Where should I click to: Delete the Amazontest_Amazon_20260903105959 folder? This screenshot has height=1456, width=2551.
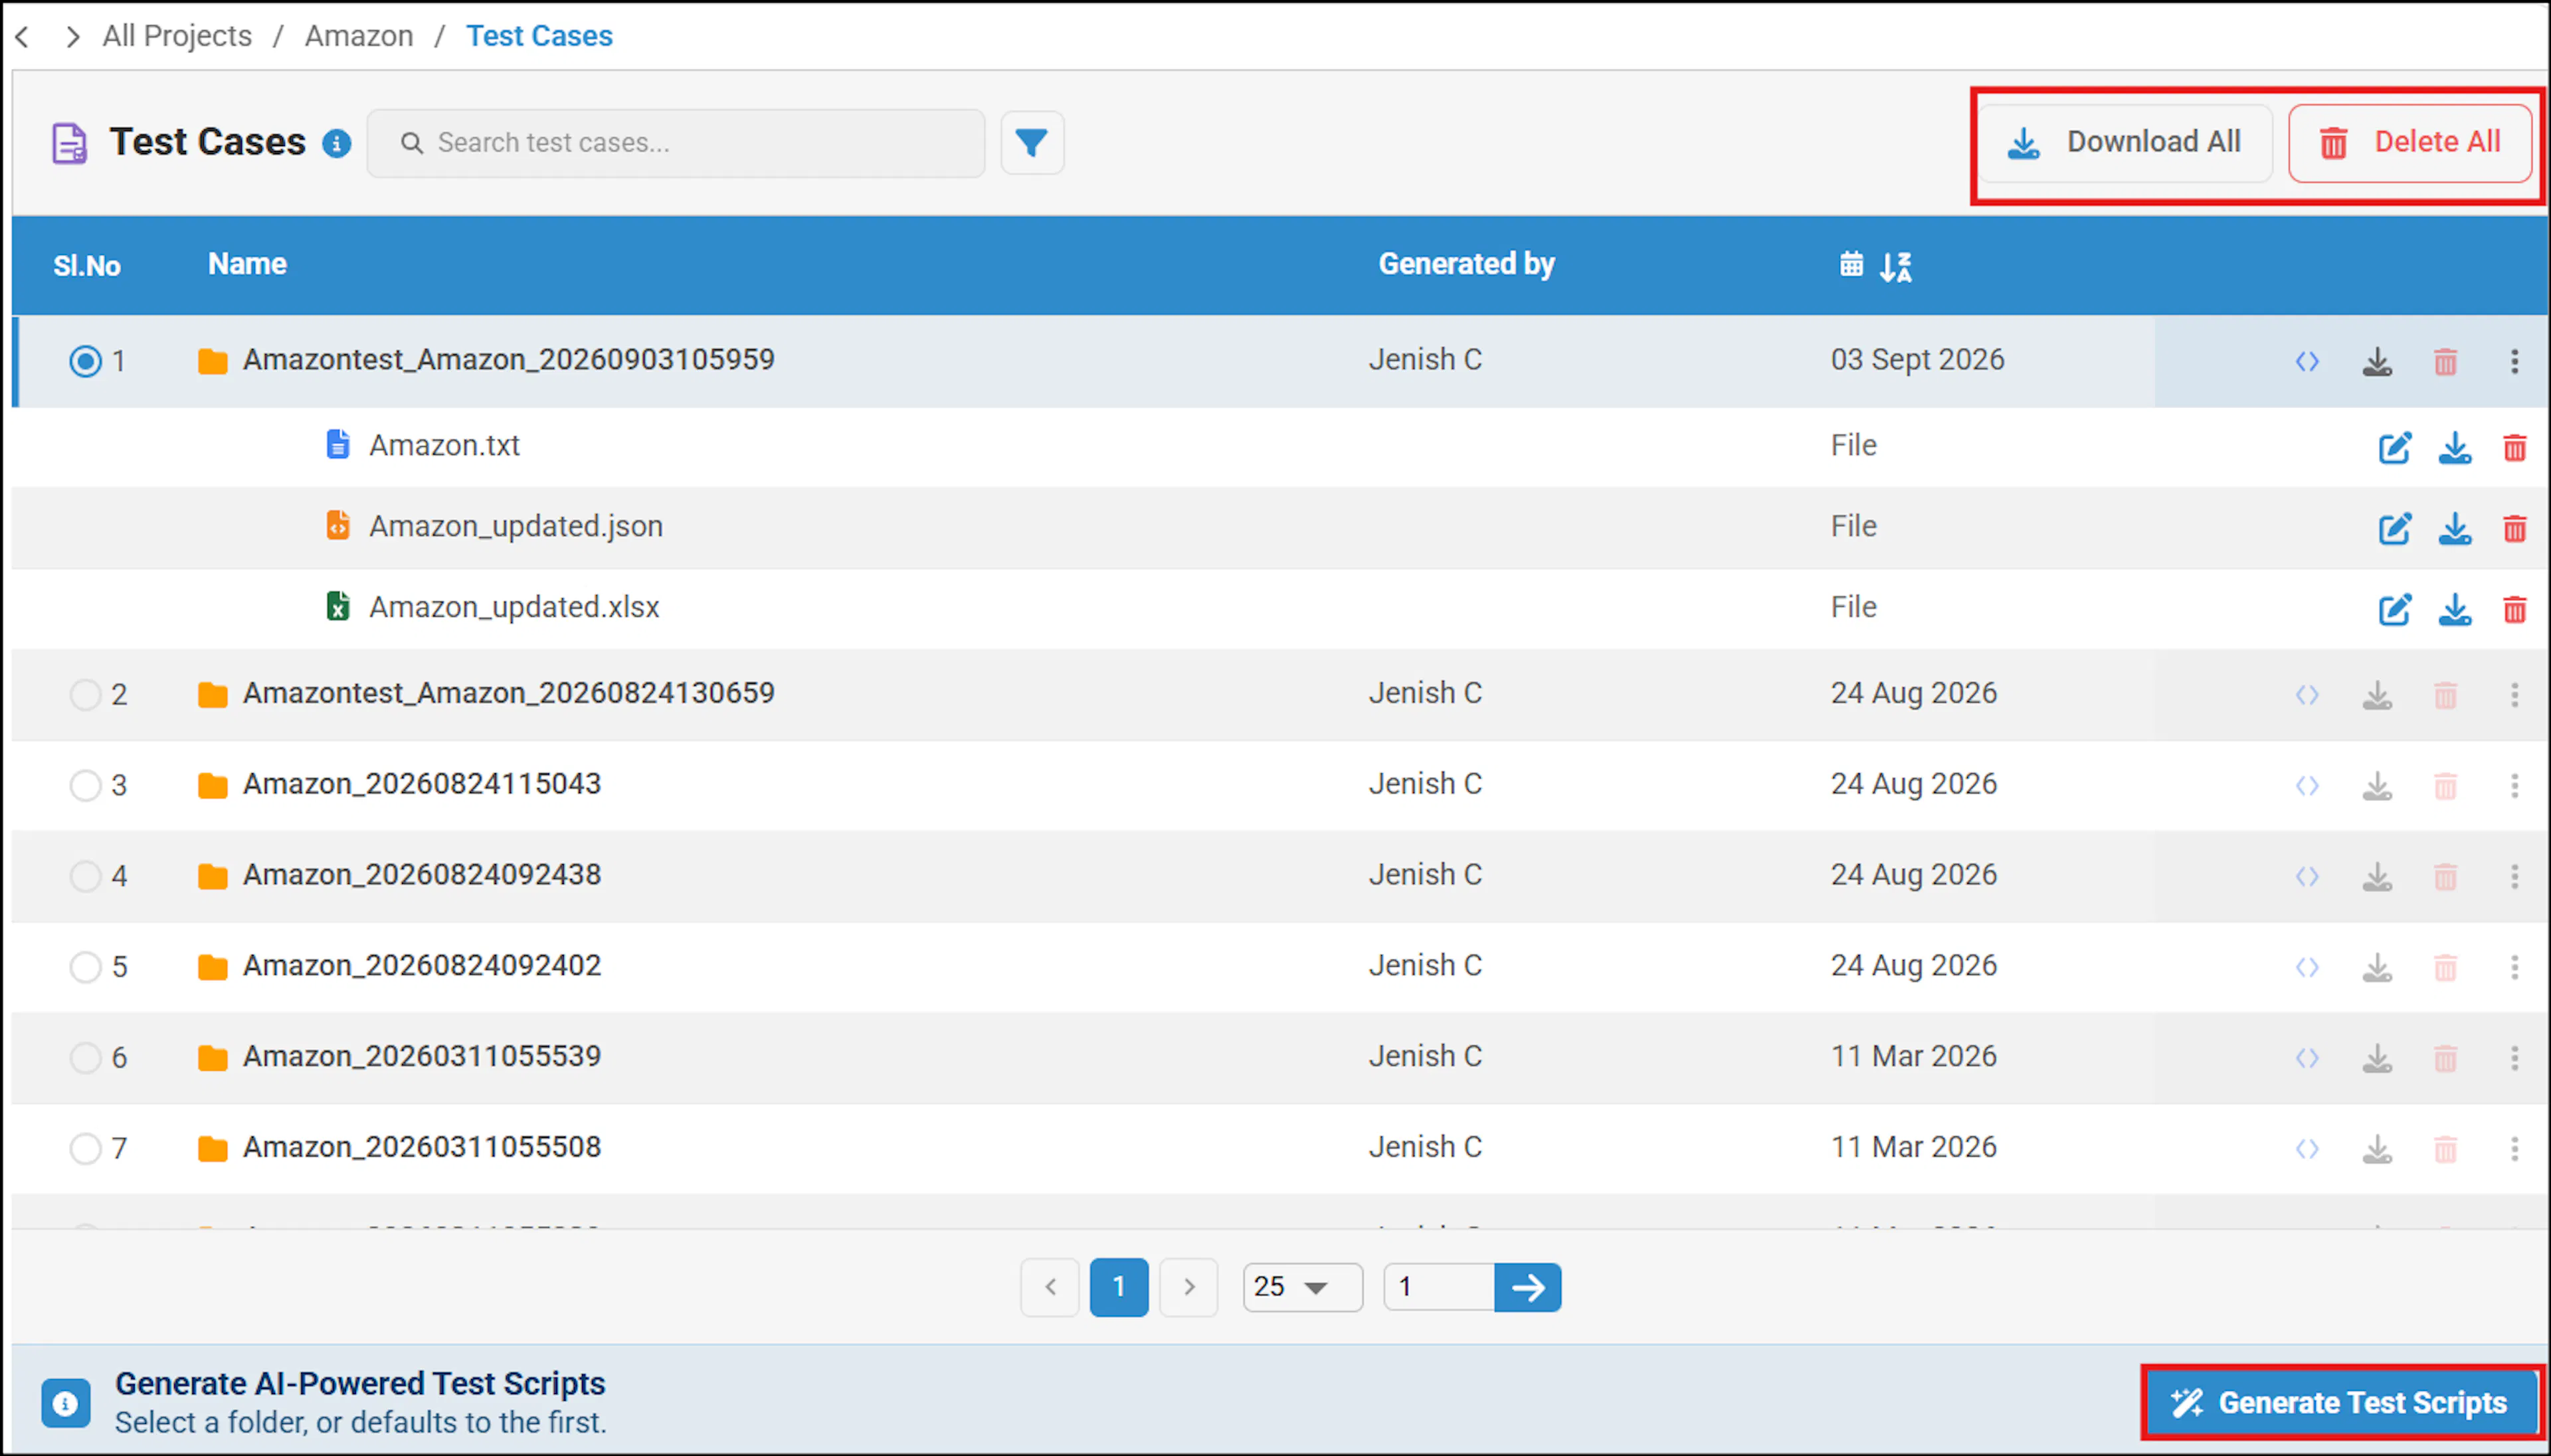(x=2445, y=361)
